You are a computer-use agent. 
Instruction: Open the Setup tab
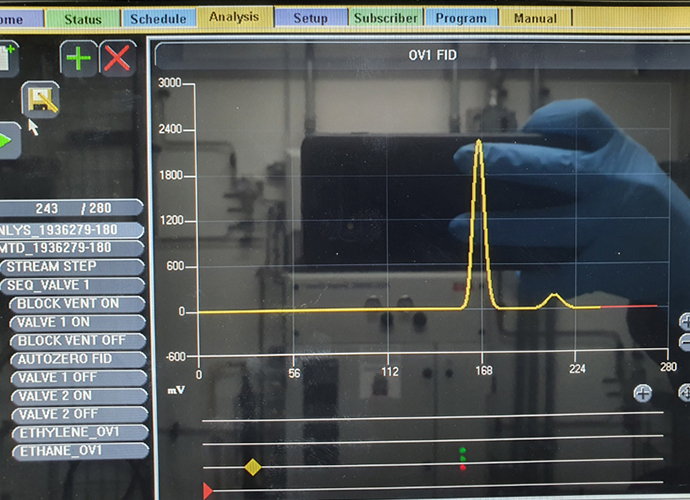coord(311,18)
